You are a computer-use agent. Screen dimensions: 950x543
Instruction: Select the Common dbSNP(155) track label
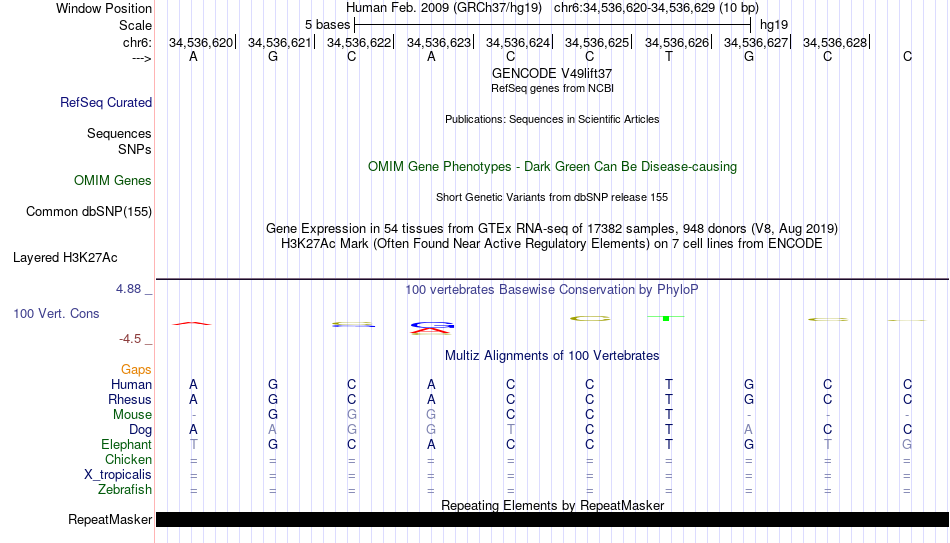pos(89,212)
